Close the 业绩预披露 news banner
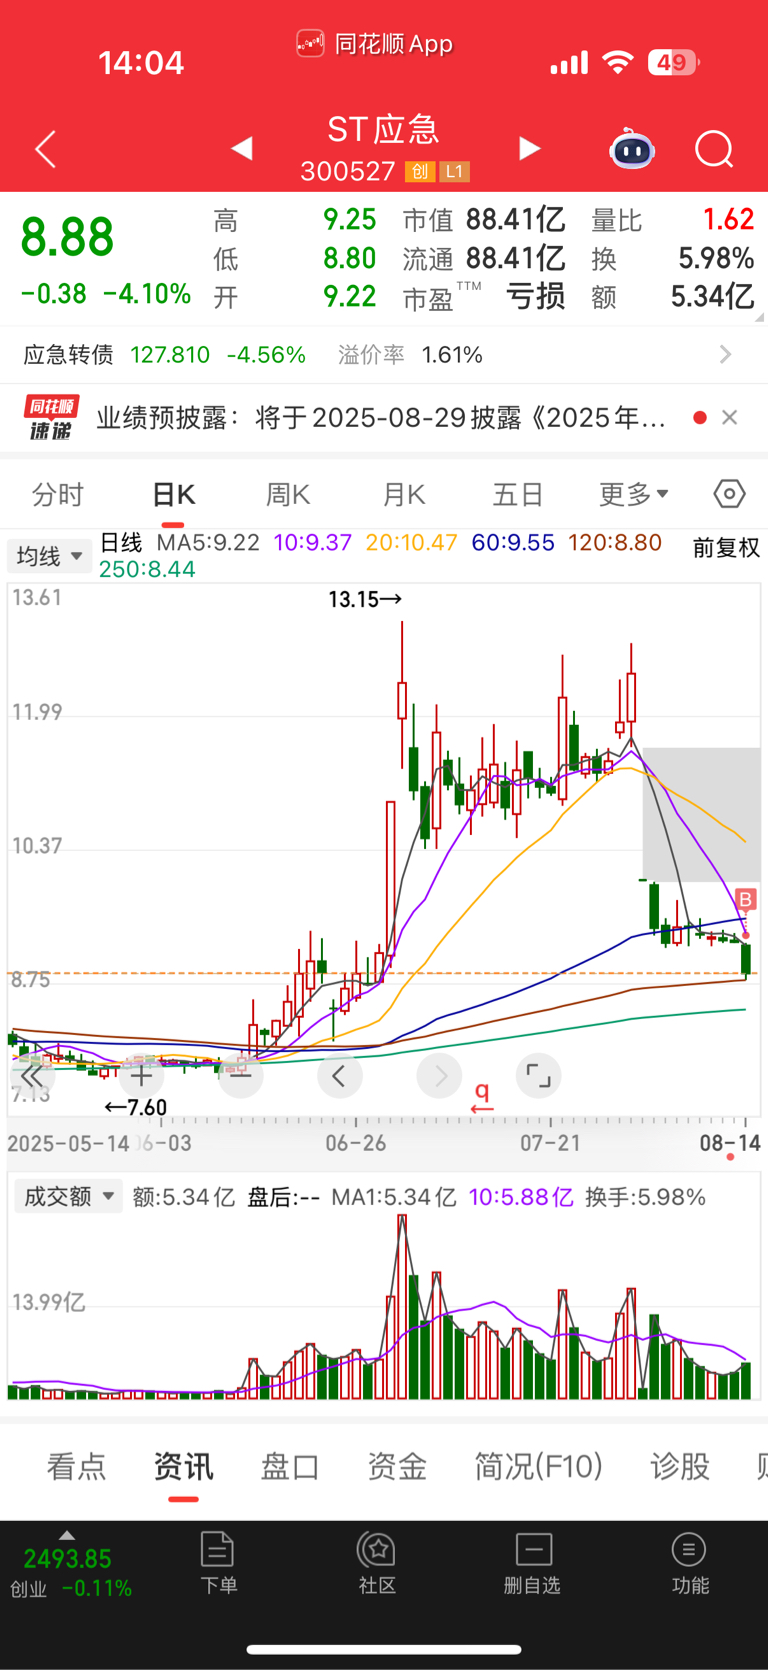 730,418
